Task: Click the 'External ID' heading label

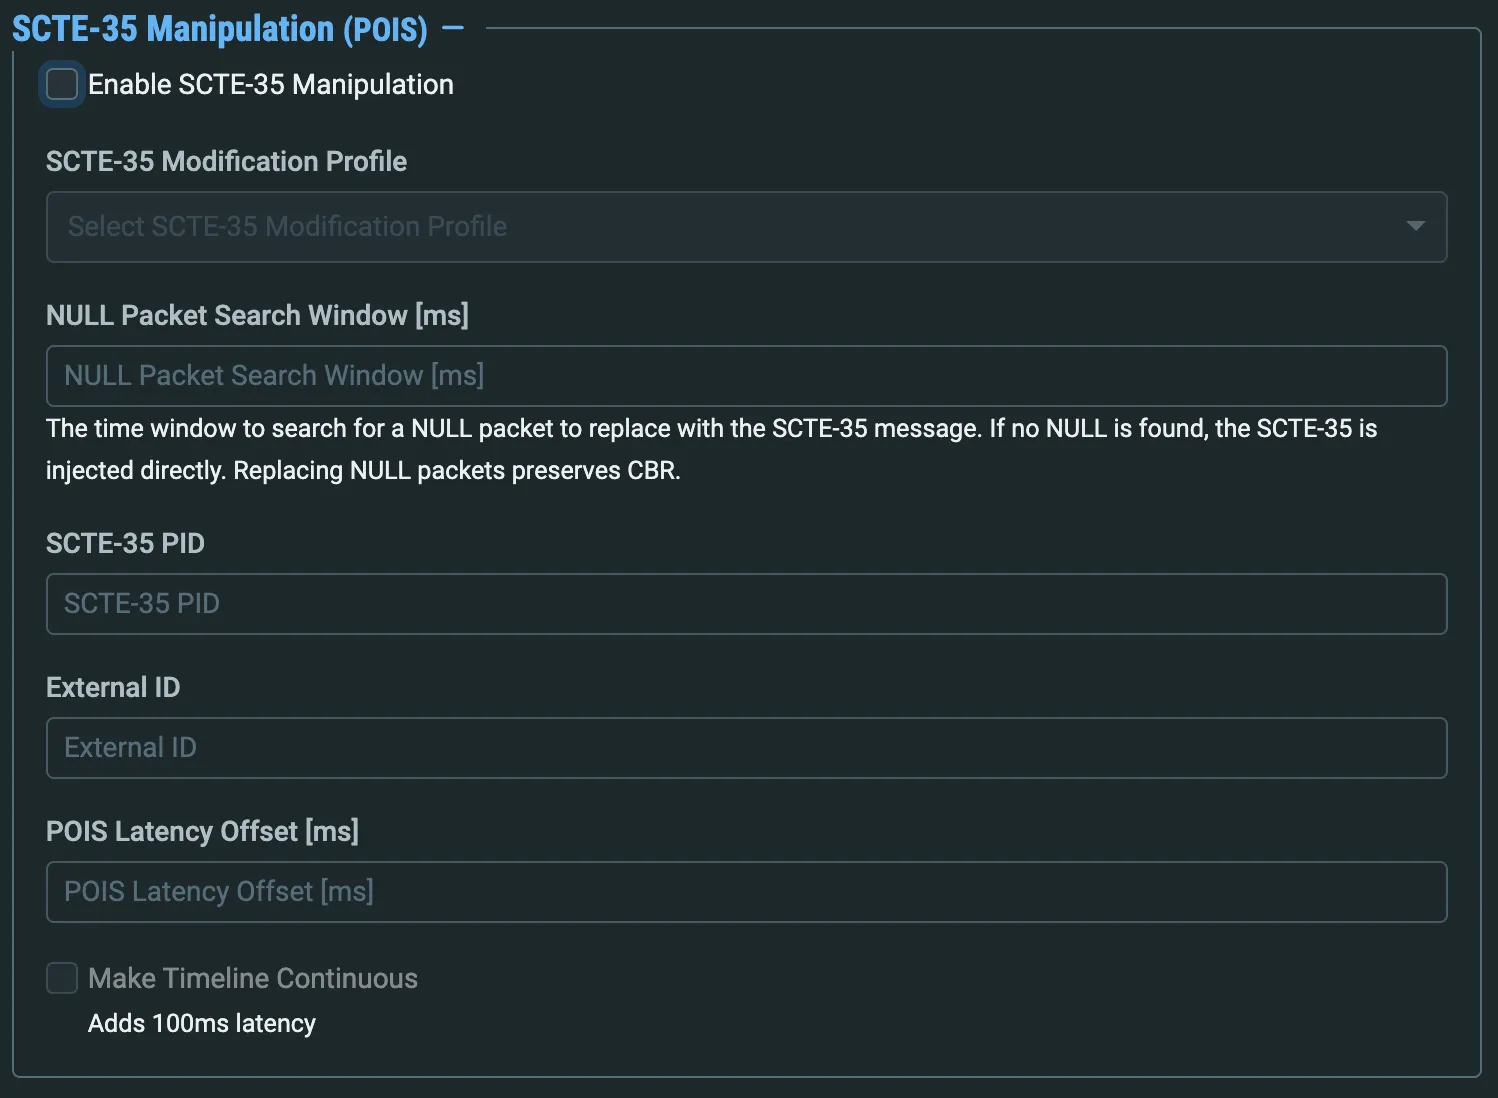Action: click(113, 687)
